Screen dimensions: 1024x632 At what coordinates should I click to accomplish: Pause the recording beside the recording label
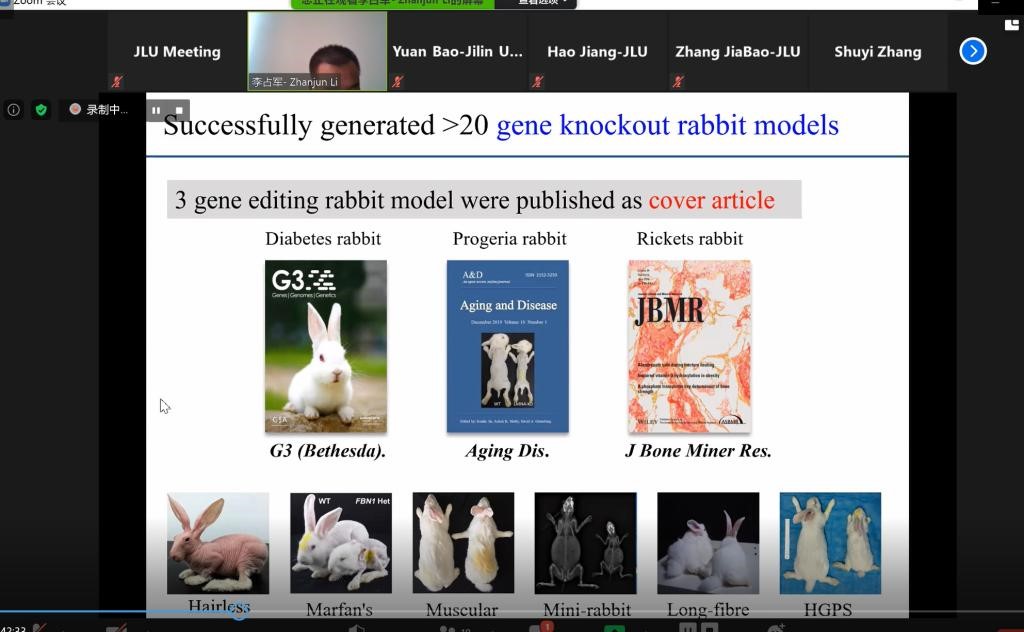pyautogui.click(x=157, y=110)
